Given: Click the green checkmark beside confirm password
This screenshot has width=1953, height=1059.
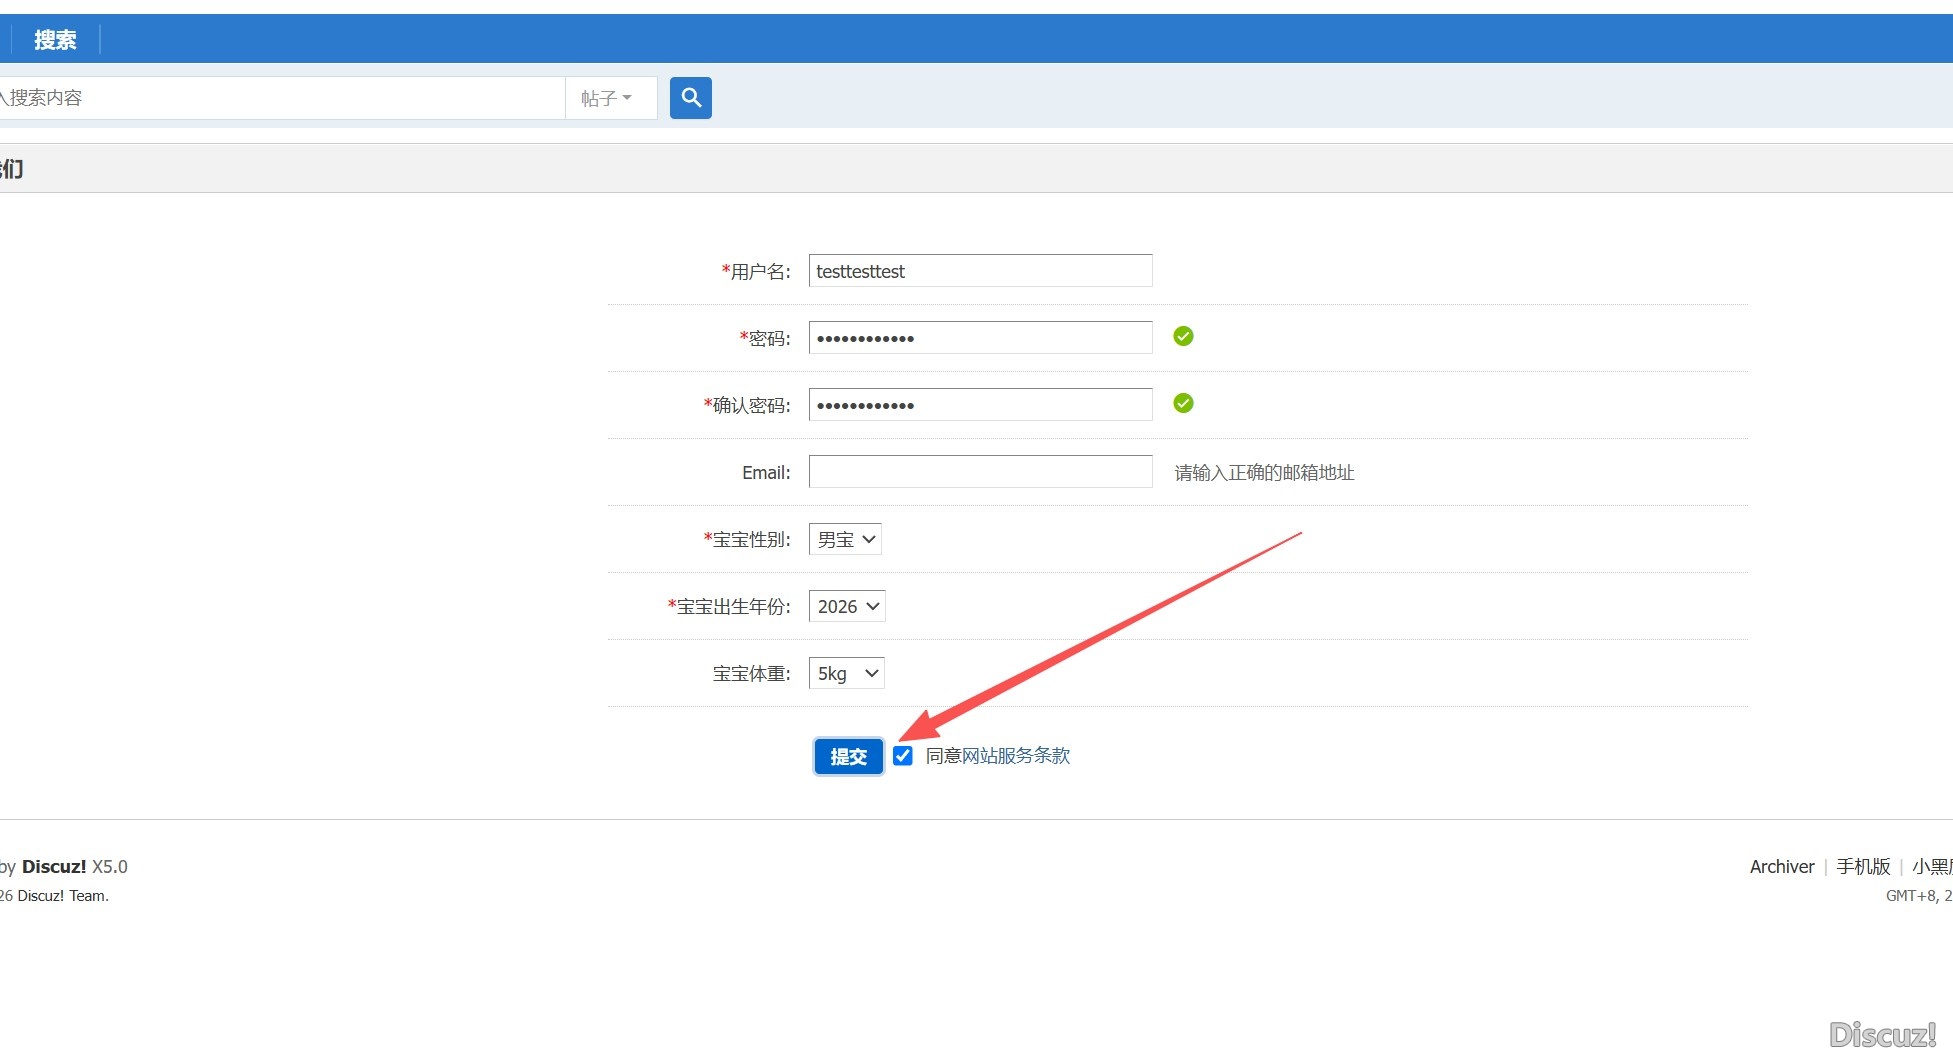Looking at the screenshot, I should click(1183, 404).
